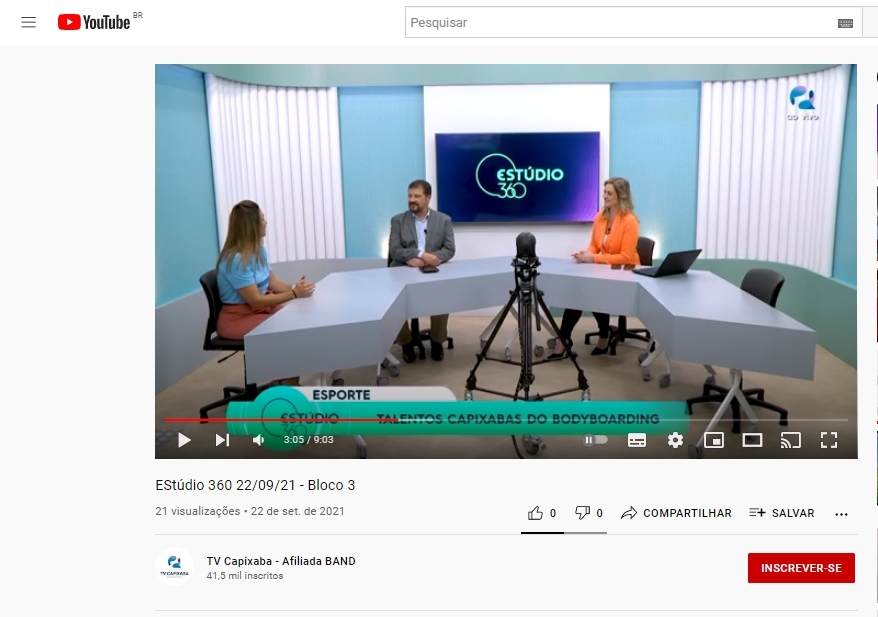Open the YouTube hamburger guide menu
878x617 pixels.
coord(28,22)
